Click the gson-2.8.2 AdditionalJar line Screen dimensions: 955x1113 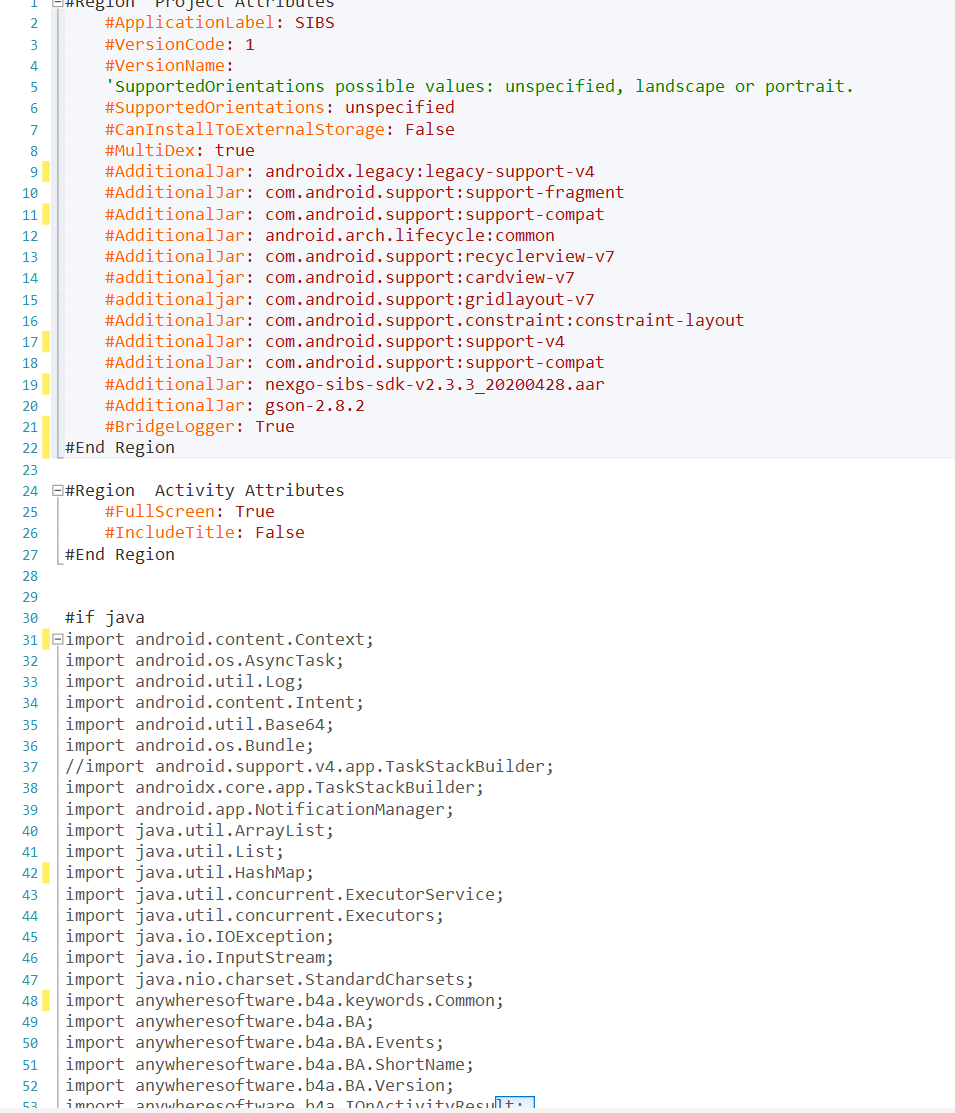(234, 405)
